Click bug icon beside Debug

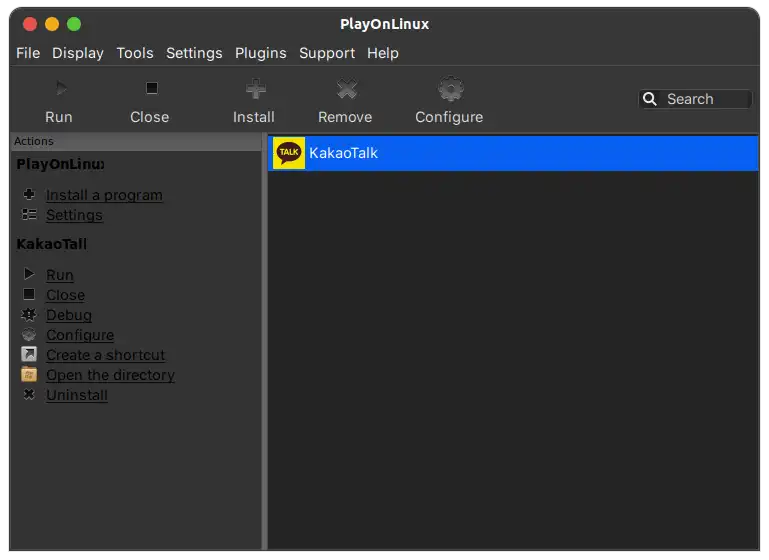click(x=29, y=314)
